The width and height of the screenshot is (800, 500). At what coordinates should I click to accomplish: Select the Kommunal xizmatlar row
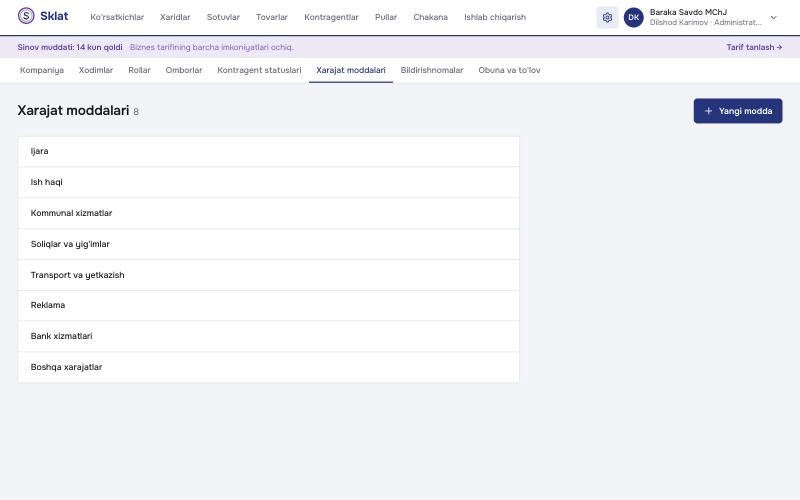click(268, 213)
